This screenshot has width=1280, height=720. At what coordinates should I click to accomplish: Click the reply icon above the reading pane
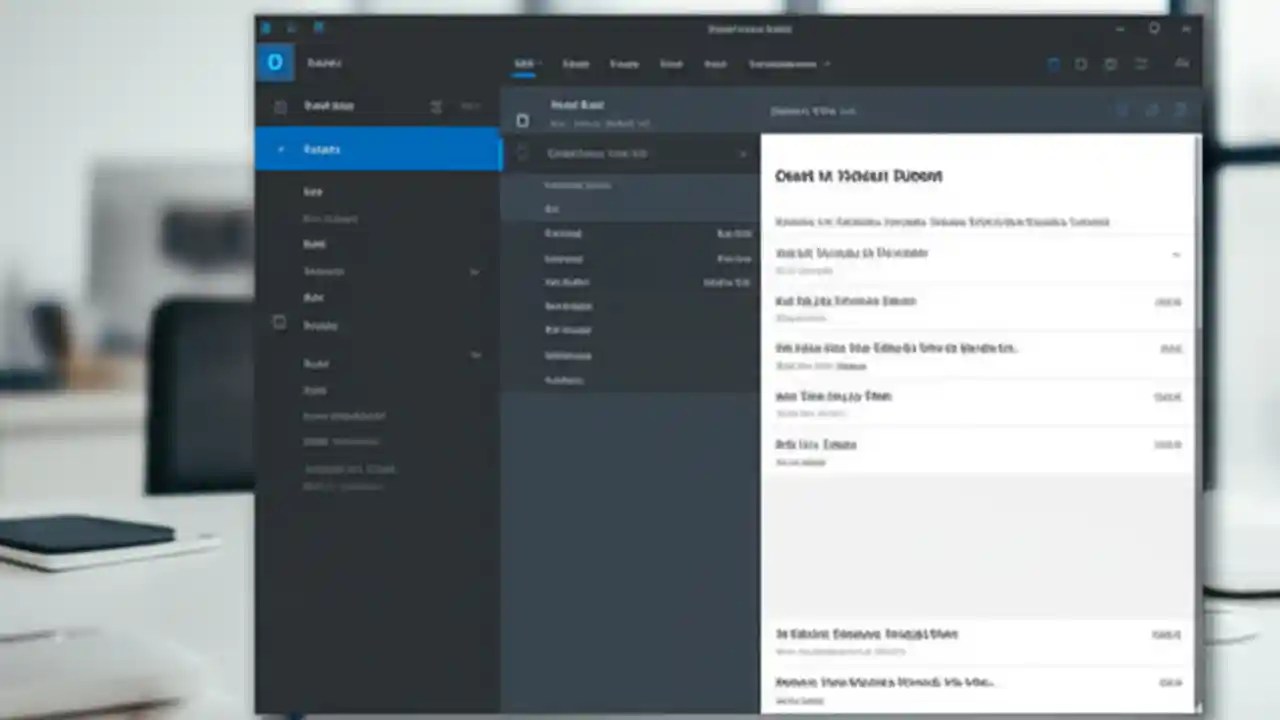1120,111
